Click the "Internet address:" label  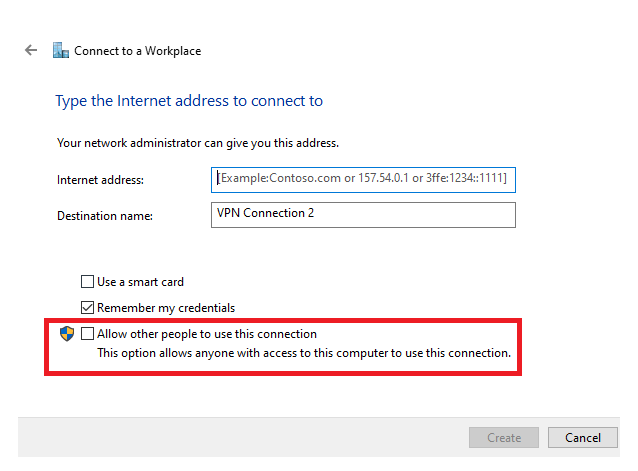click(101, 180)
